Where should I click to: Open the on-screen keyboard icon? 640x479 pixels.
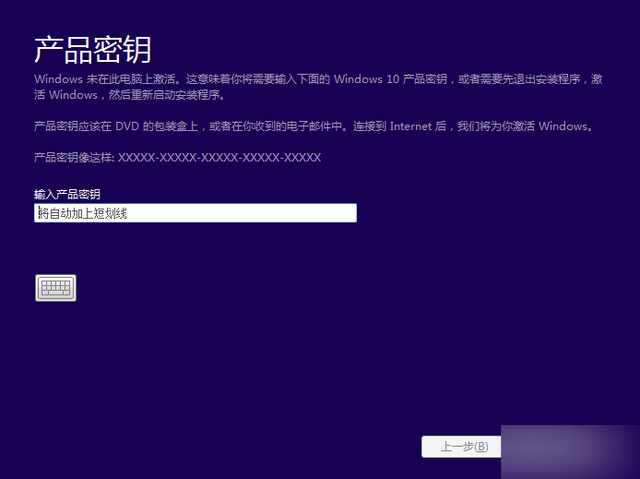click(x=56, y=288)
